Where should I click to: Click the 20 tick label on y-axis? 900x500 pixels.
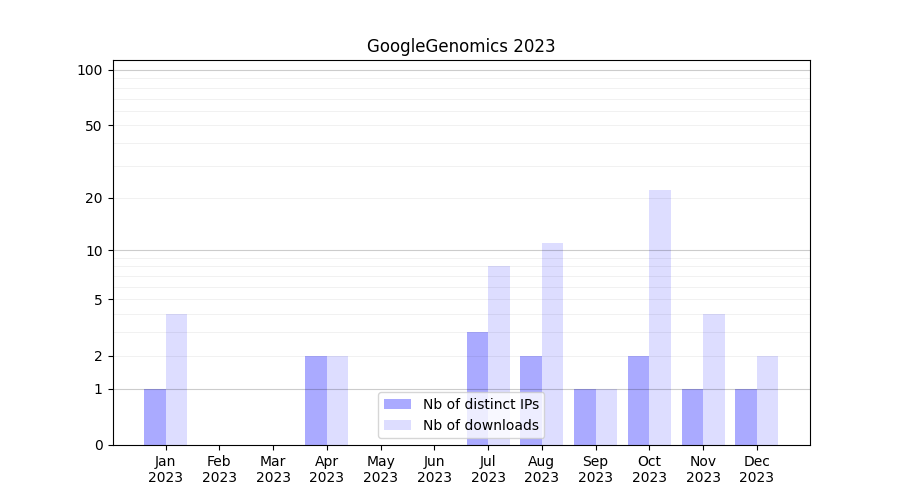pos(94,198)
